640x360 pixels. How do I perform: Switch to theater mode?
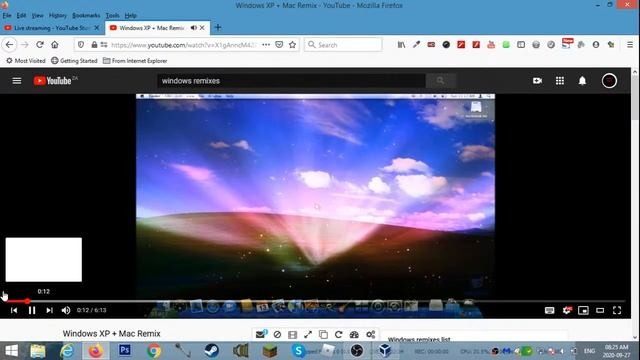coord(600,311)
